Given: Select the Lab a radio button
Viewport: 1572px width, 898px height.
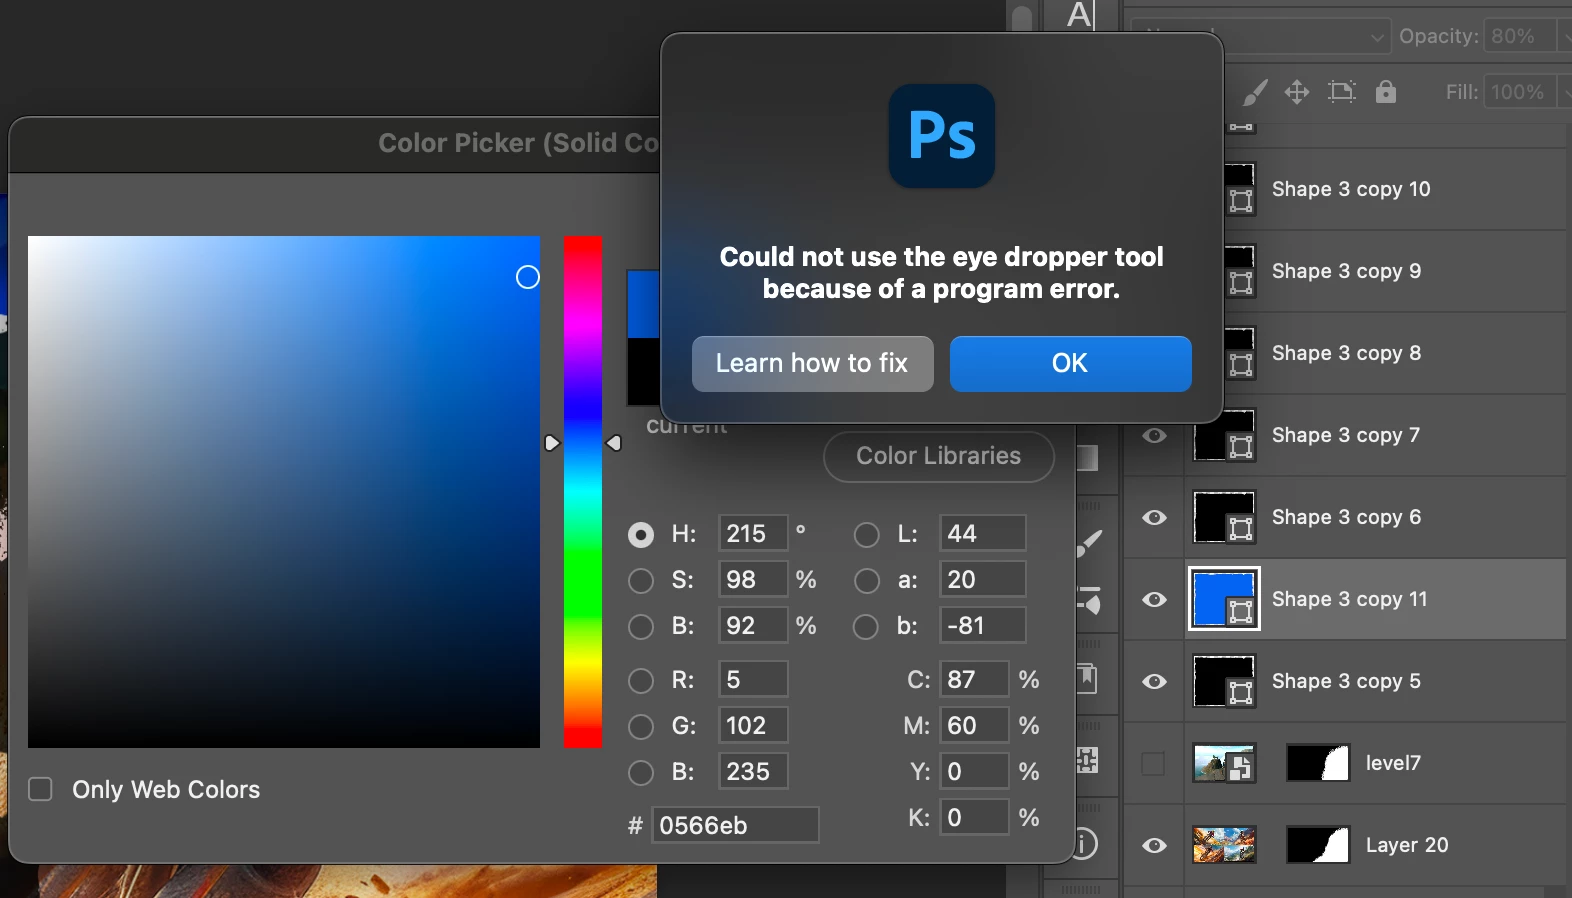Looking at the screenshot, I should (x=867, y=581).
